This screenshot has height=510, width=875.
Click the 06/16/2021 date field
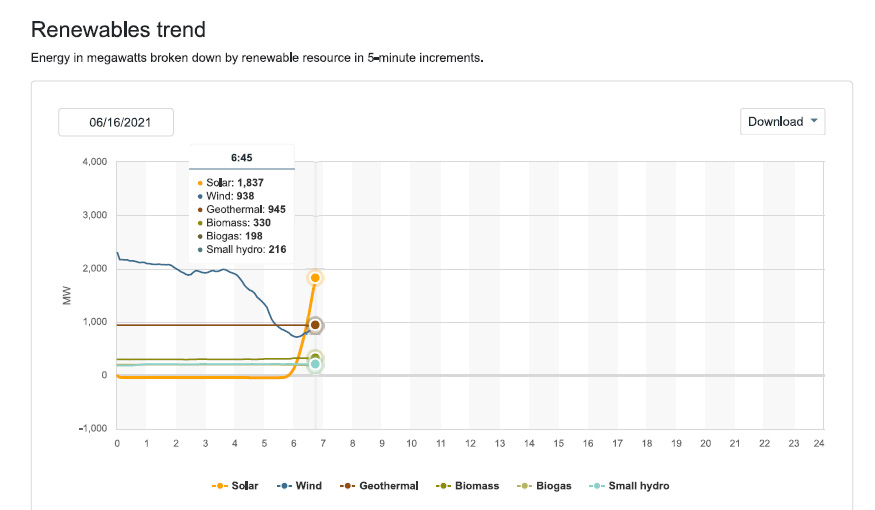pos(116,122)
